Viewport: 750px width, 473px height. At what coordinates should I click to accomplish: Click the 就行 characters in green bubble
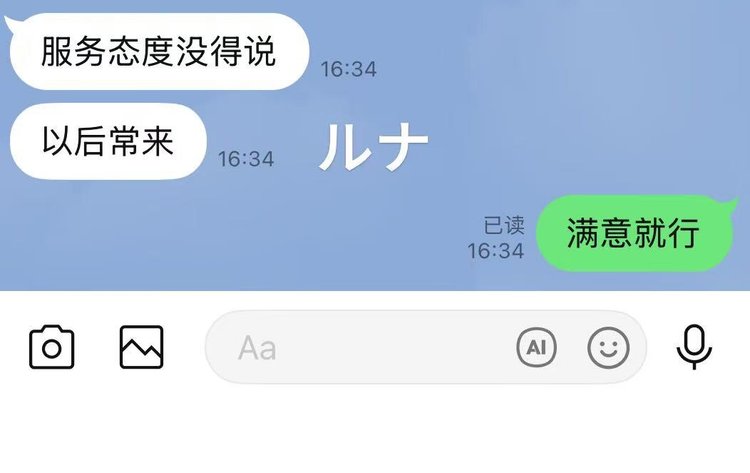[x=667, y=233]
